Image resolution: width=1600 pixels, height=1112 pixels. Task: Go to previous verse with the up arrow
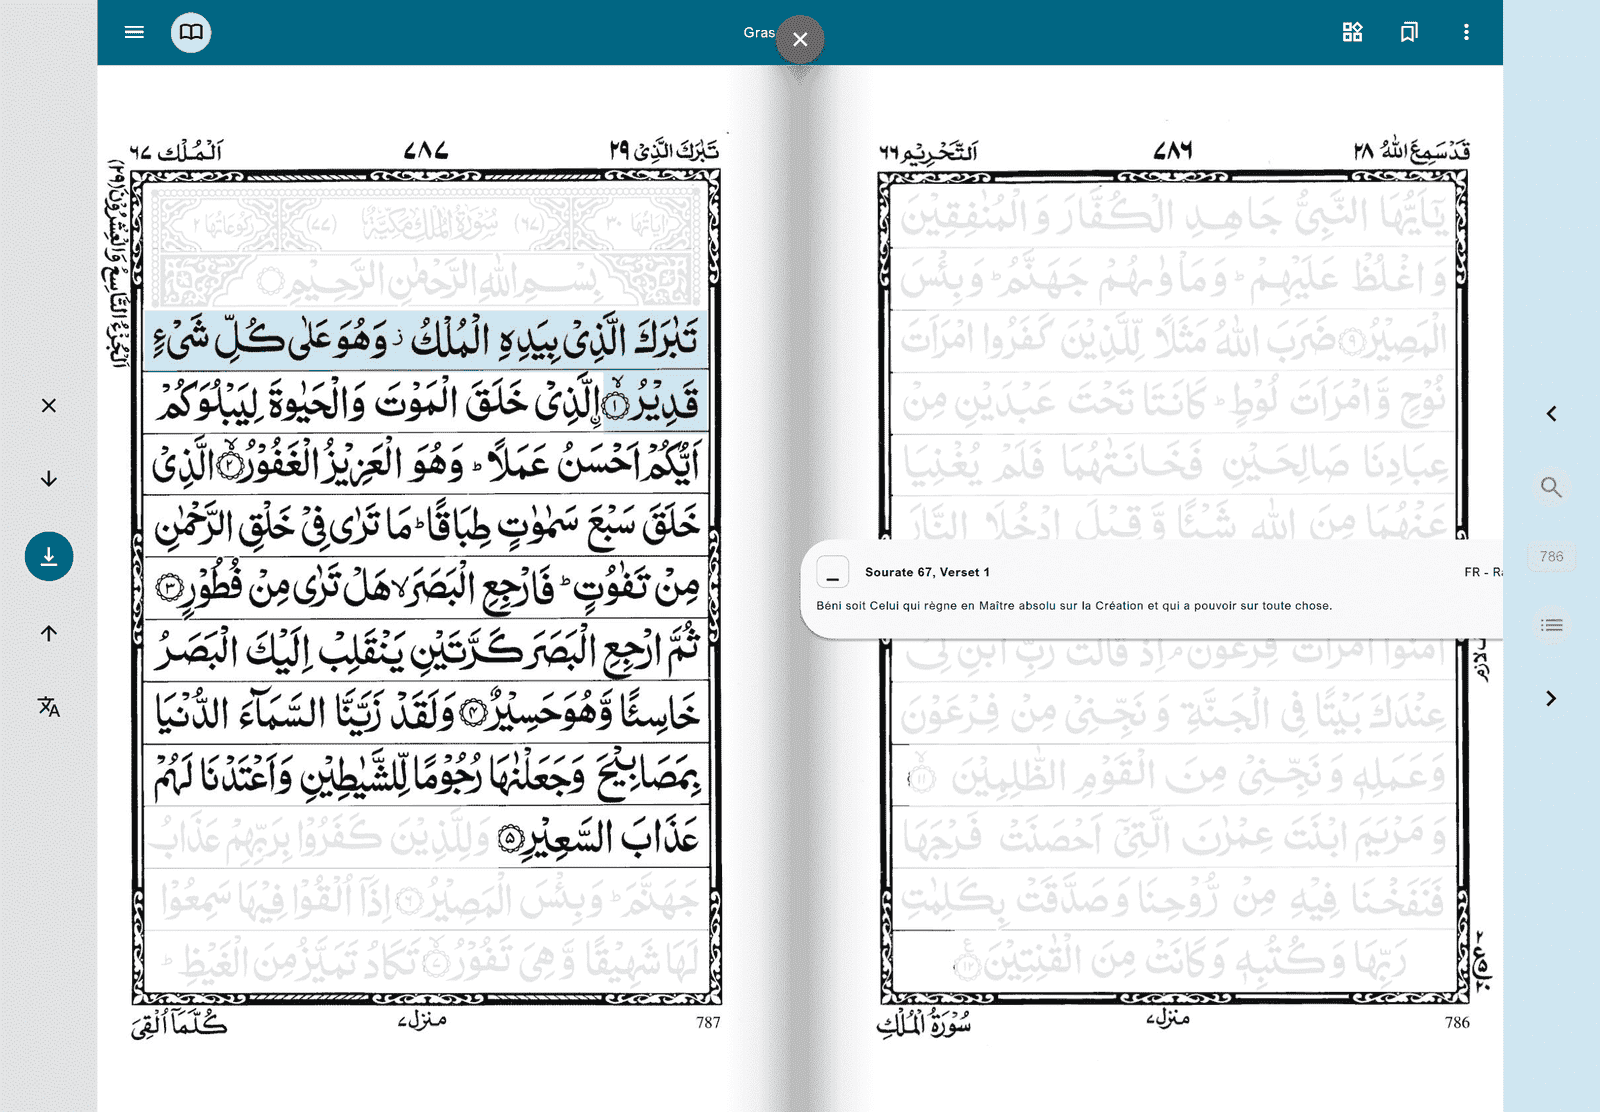(x=49, y=633)
